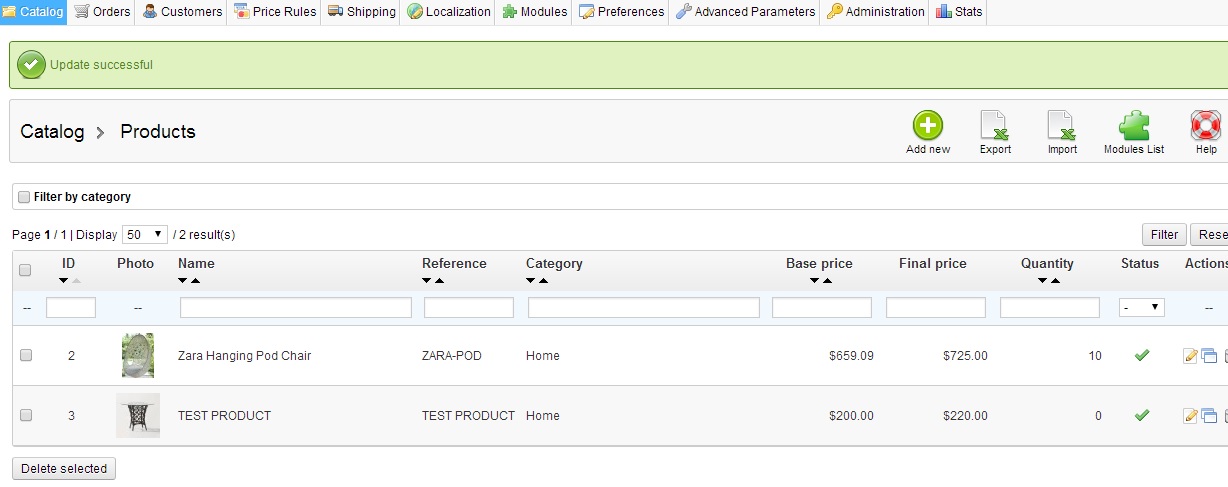Sort Category column ascending with the up arrow
This screenshot has width=1228, height=487.
[x=544, y=281]
